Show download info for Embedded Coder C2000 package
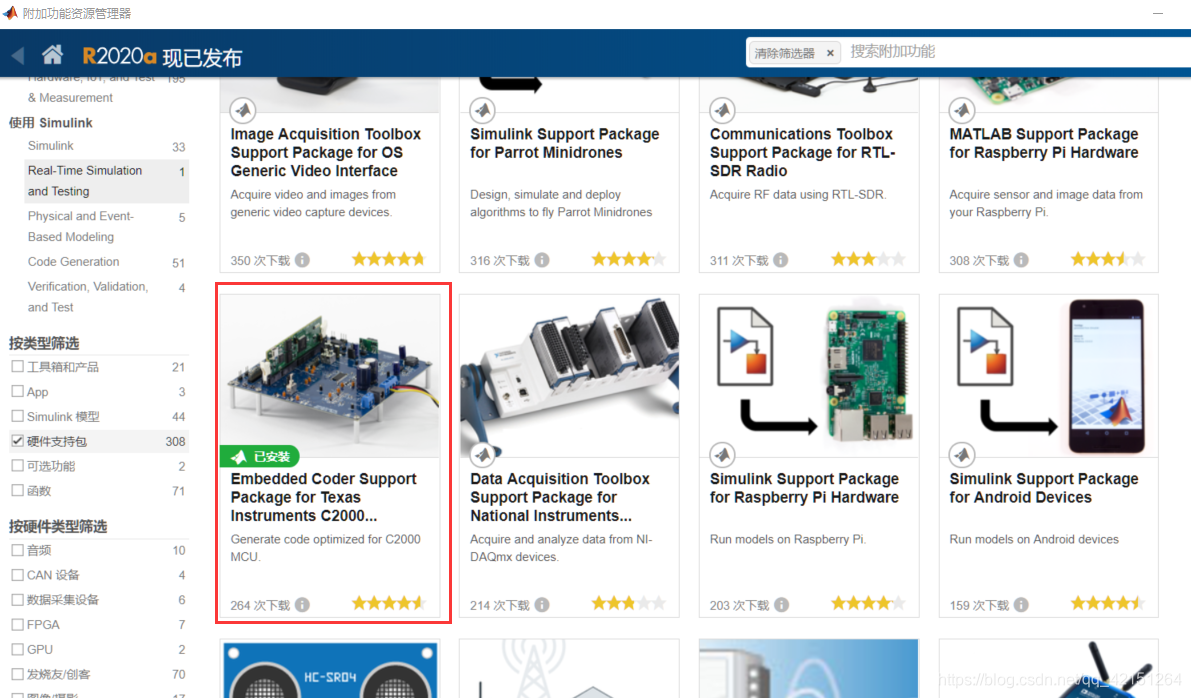Viewport: 1191px width, 698px height. click(x=302, y=605)
